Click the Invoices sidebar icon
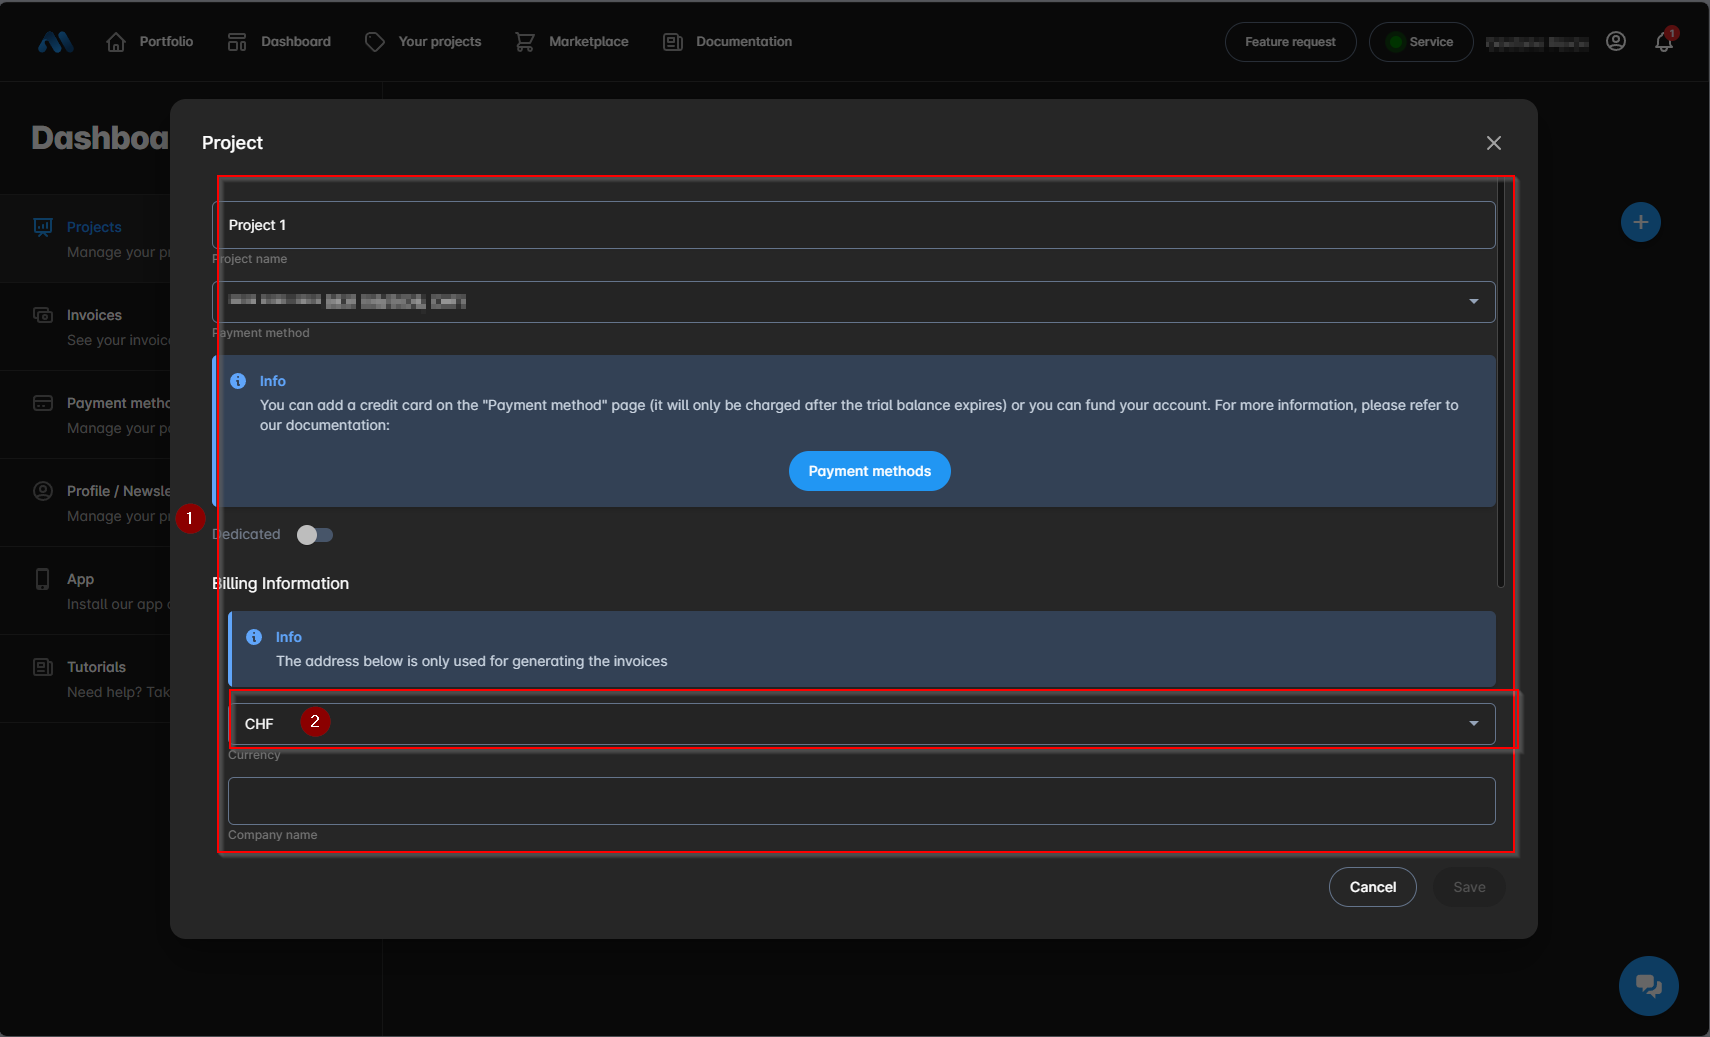Screen dimensions: 1710x1037 coord(43,315)
